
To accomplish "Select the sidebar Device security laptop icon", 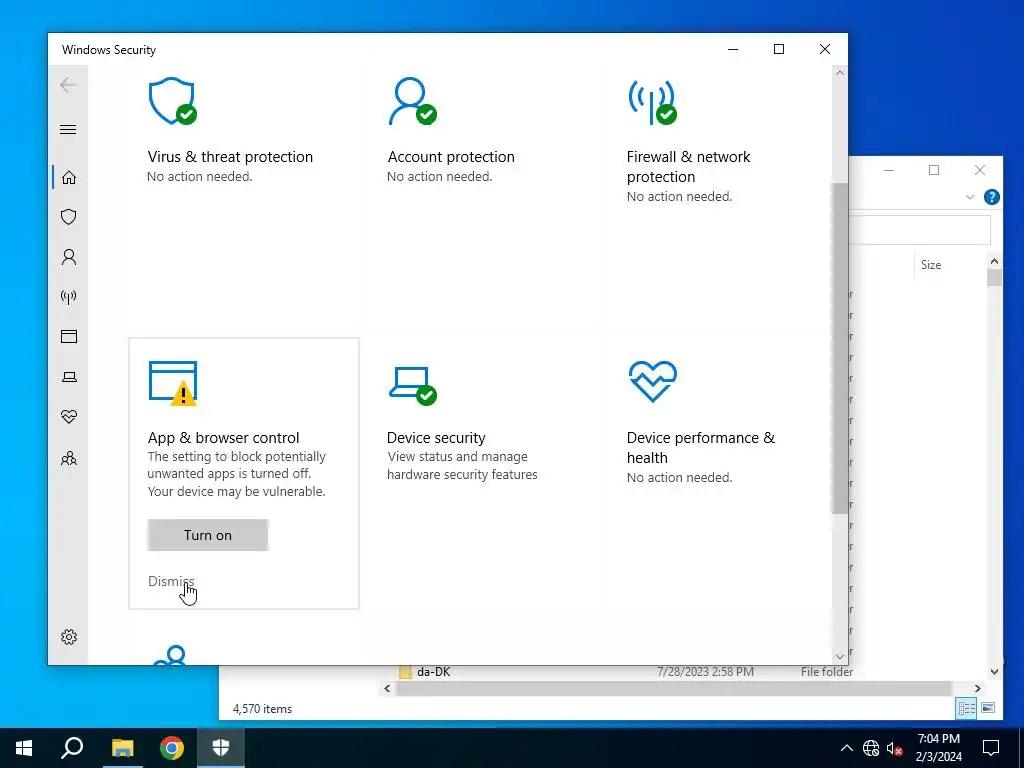I will pos(69,377).
